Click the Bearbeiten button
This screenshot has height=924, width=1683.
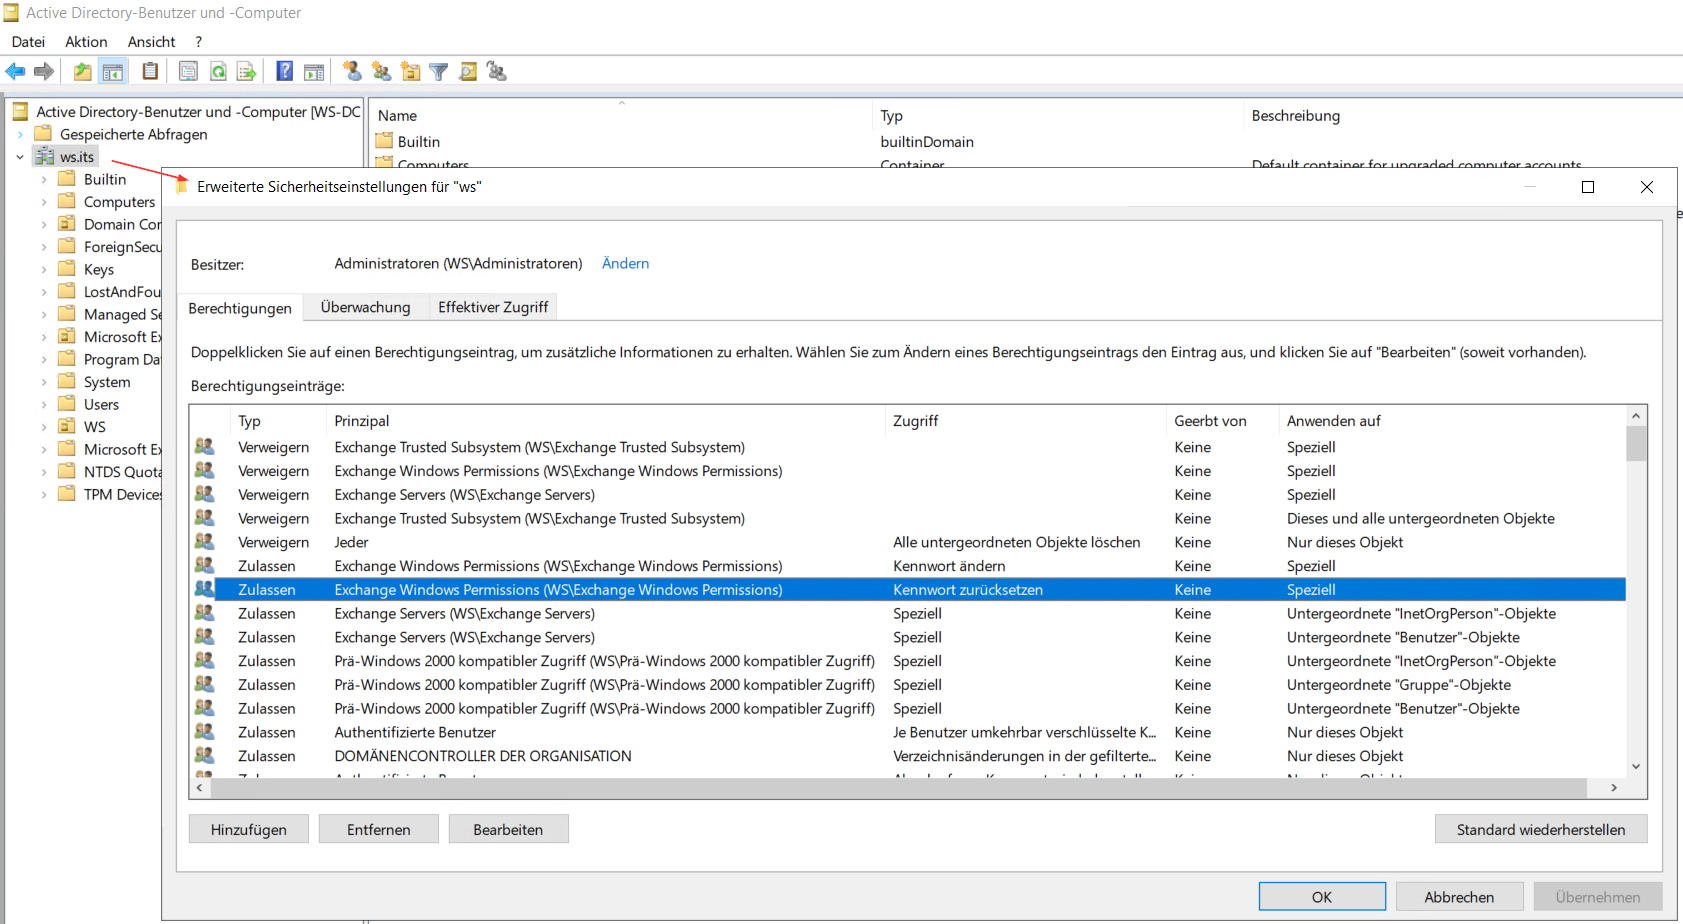pos(508,829)
